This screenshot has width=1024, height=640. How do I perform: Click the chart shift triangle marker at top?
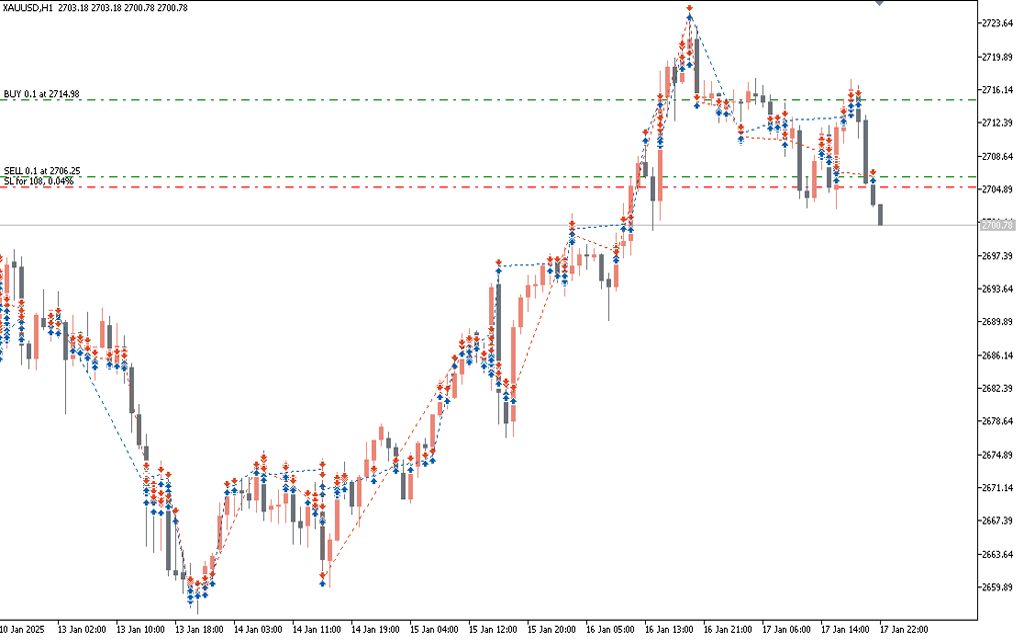pos(879,3)
